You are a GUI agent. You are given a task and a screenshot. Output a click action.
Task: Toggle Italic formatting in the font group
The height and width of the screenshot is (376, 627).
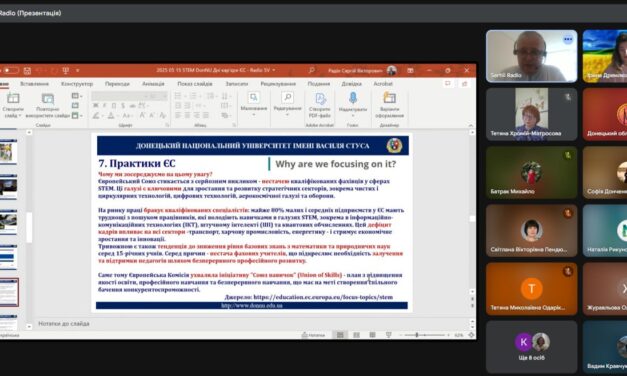(x=105, y=106)
